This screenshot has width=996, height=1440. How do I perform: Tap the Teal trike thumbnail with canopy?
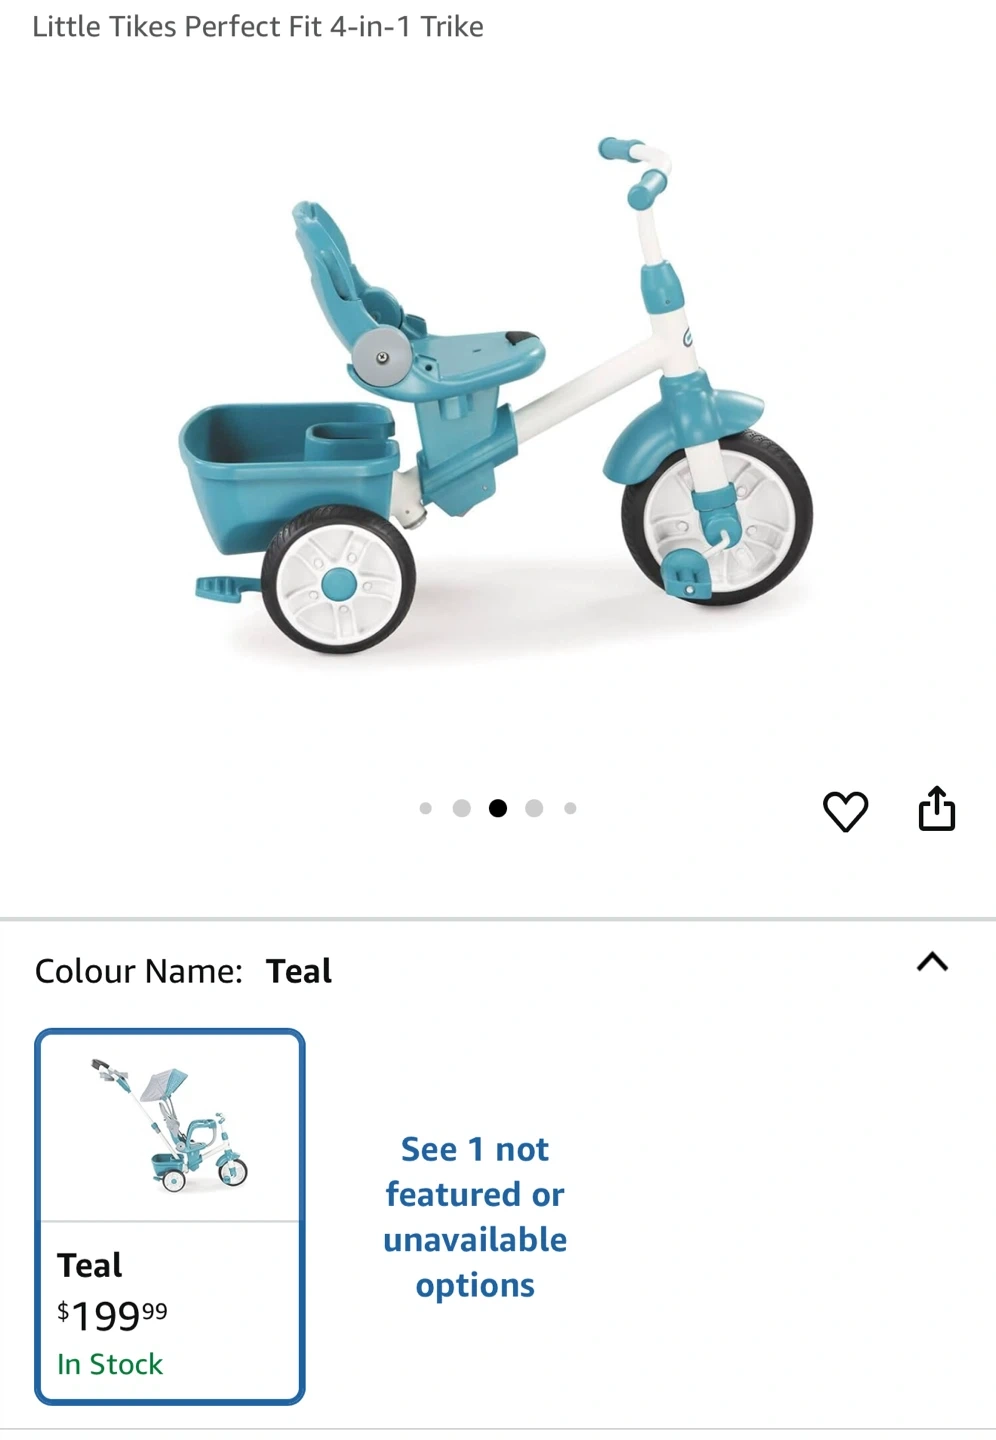(170, 1125)
